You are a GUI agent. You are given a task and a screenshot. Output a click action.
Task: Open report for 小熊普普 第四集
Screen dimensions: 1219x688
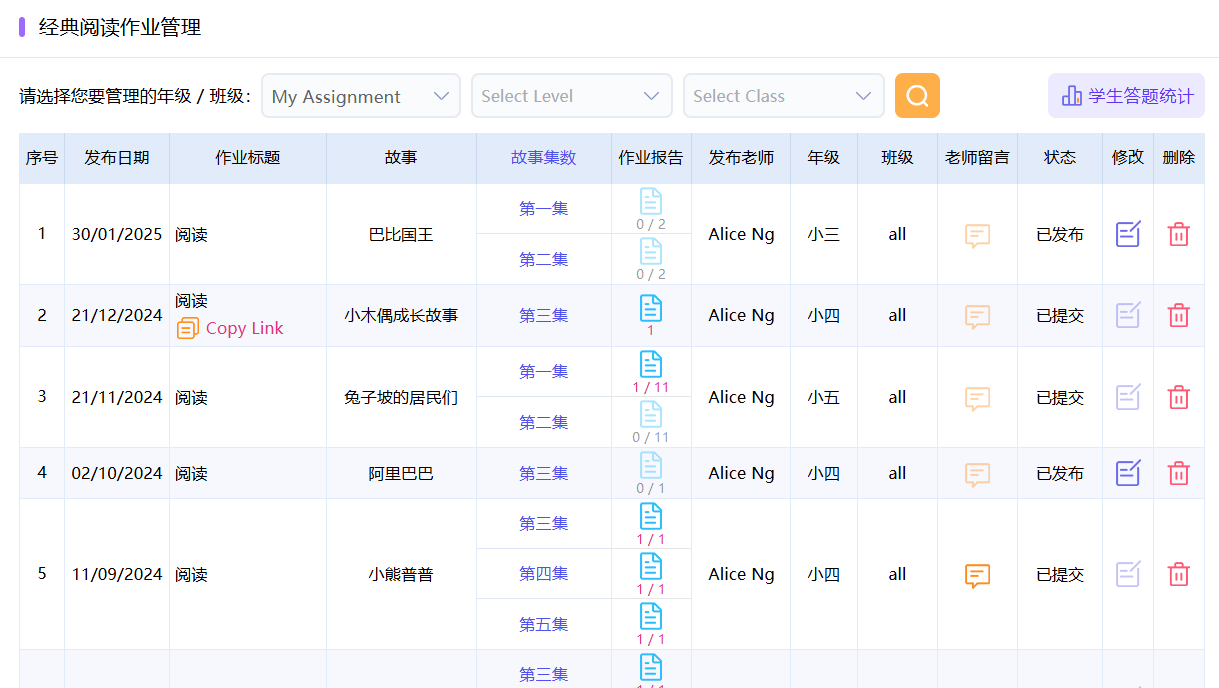tap(651, 567)
